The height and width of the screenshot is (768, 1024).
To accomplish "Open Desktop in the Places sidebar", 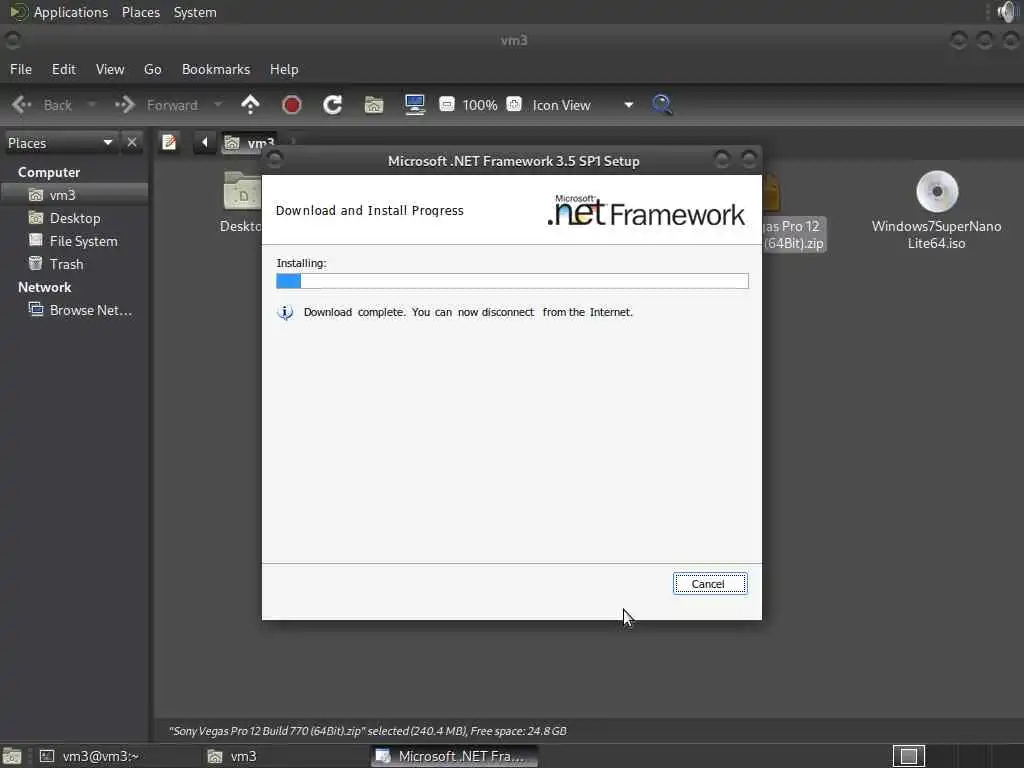I will [75, 218].
